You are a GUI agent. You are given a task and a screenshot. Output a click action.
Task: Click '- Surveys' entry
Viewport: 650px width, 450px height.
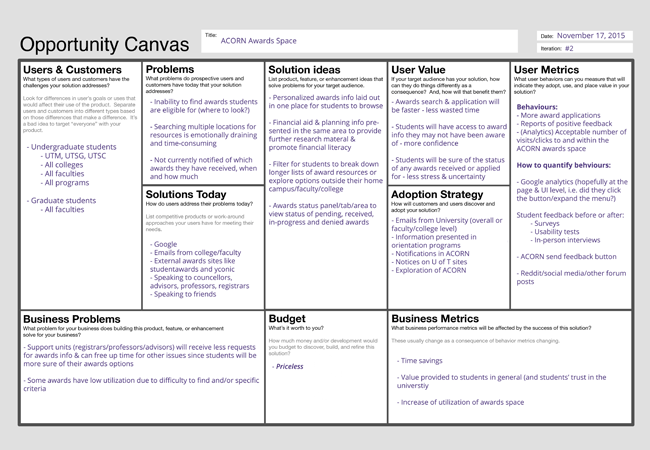coord(545,223)
